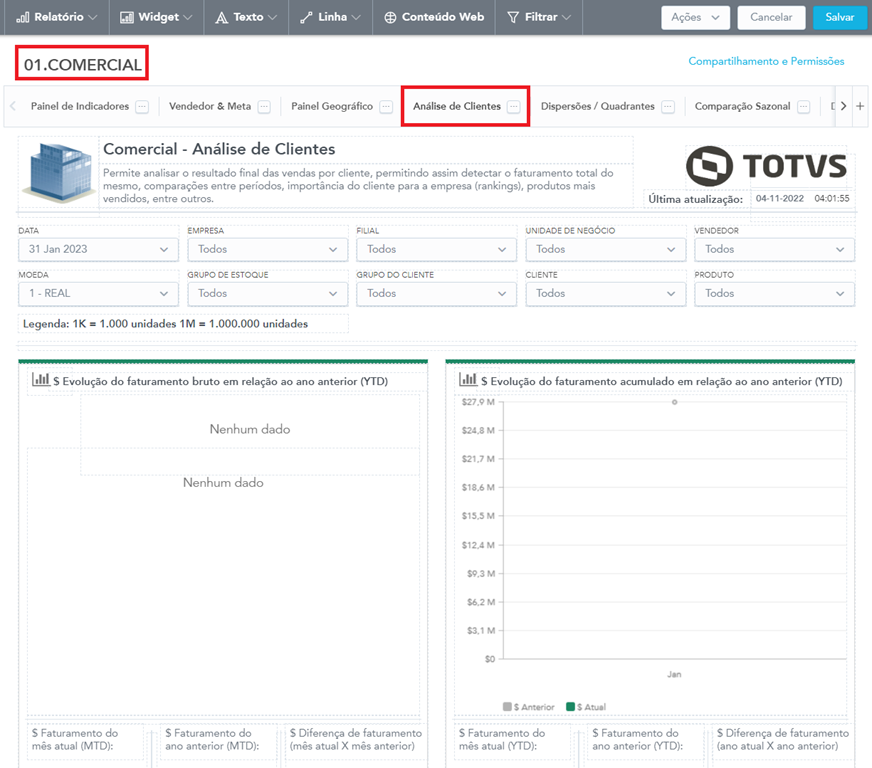The height and width of the screenshot is (768, 872).
Task: Click the Salvar button
Action: pyautogui.click(x=839, y=17)
